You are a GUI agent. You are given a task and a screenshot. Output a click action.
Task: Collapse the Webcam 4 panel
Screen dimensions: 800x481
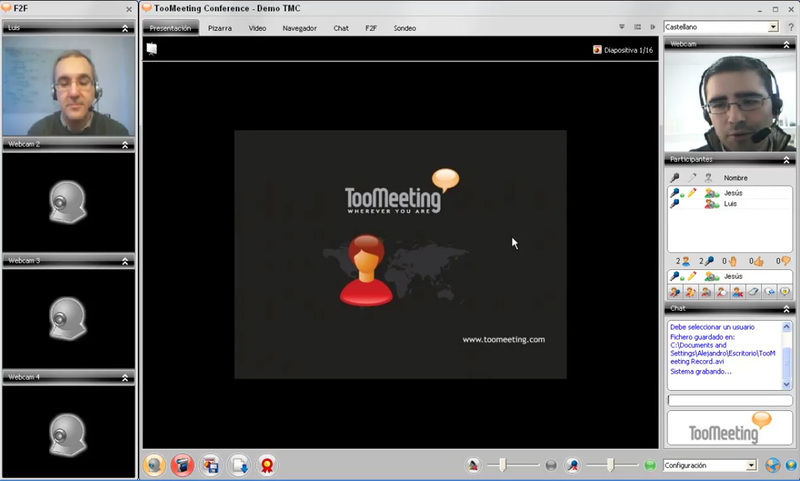[125, 378]
